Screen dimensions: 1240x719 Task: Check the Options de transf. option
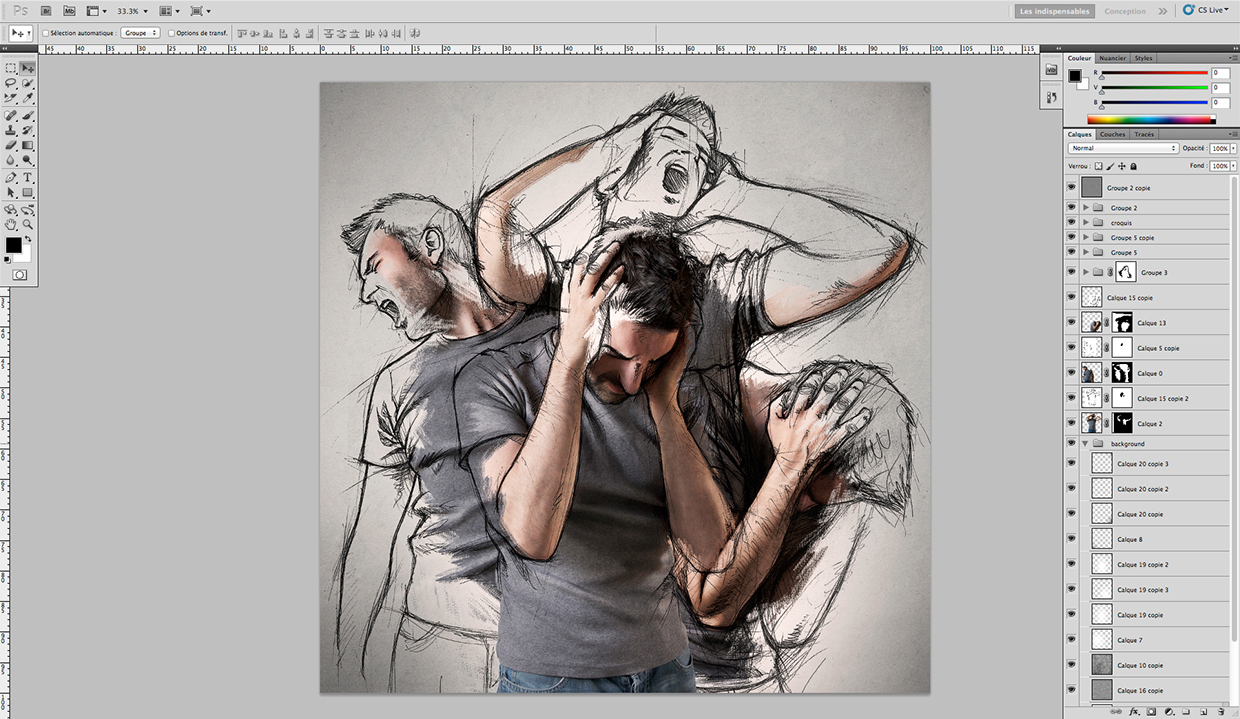(171, 32)
